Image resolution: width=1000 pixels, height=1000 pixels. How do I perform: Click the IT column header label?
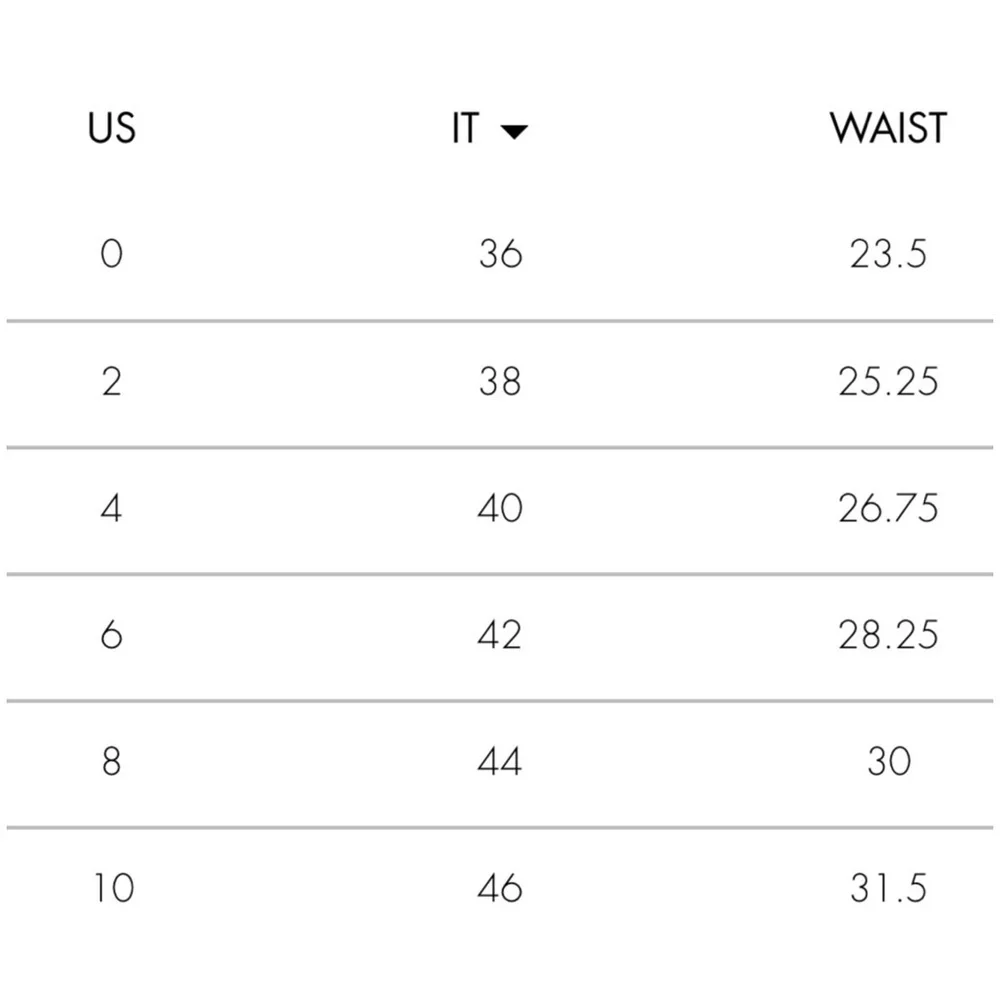tap(466, 129)
